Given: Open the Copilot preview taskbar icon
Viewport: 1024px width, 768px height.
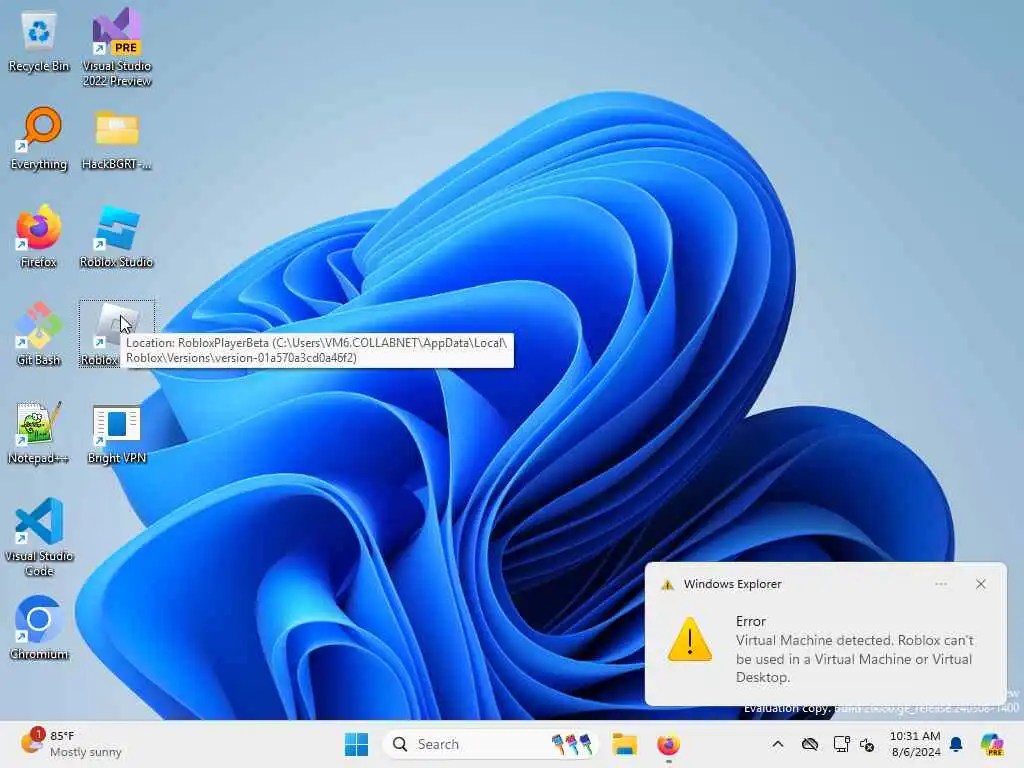Looking at the screenshot, I should (991, 744).
